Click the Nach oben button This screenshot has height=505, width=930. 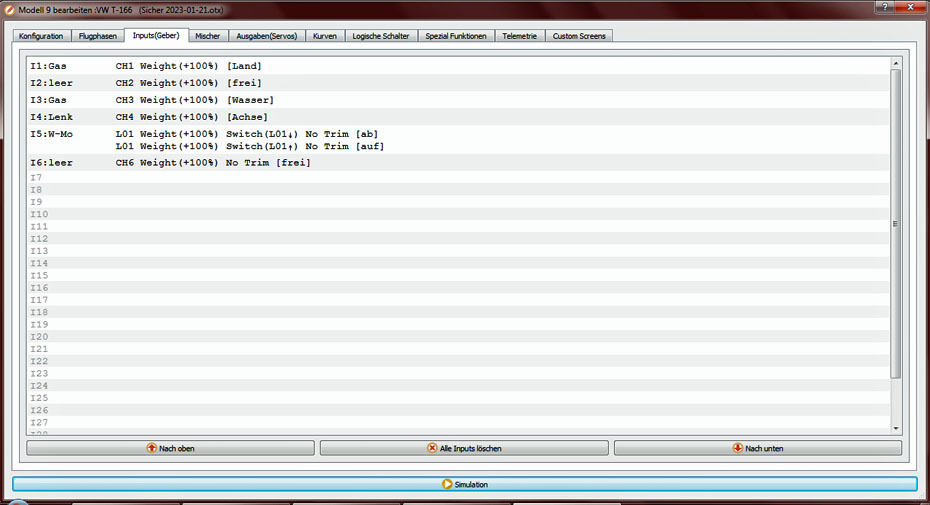click(170, 448)
